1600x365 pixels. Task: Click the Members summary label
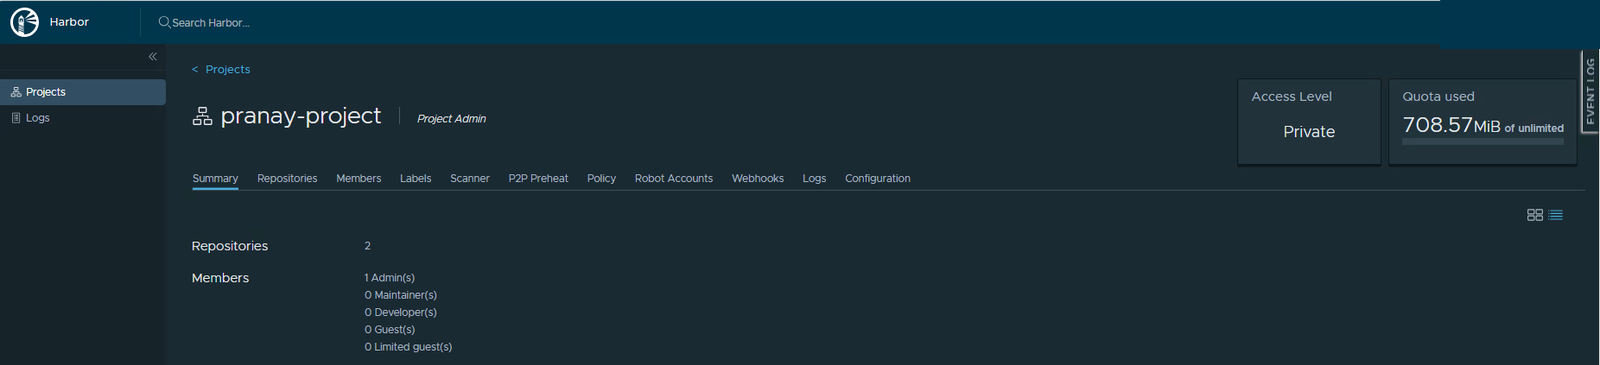point(220,278)
